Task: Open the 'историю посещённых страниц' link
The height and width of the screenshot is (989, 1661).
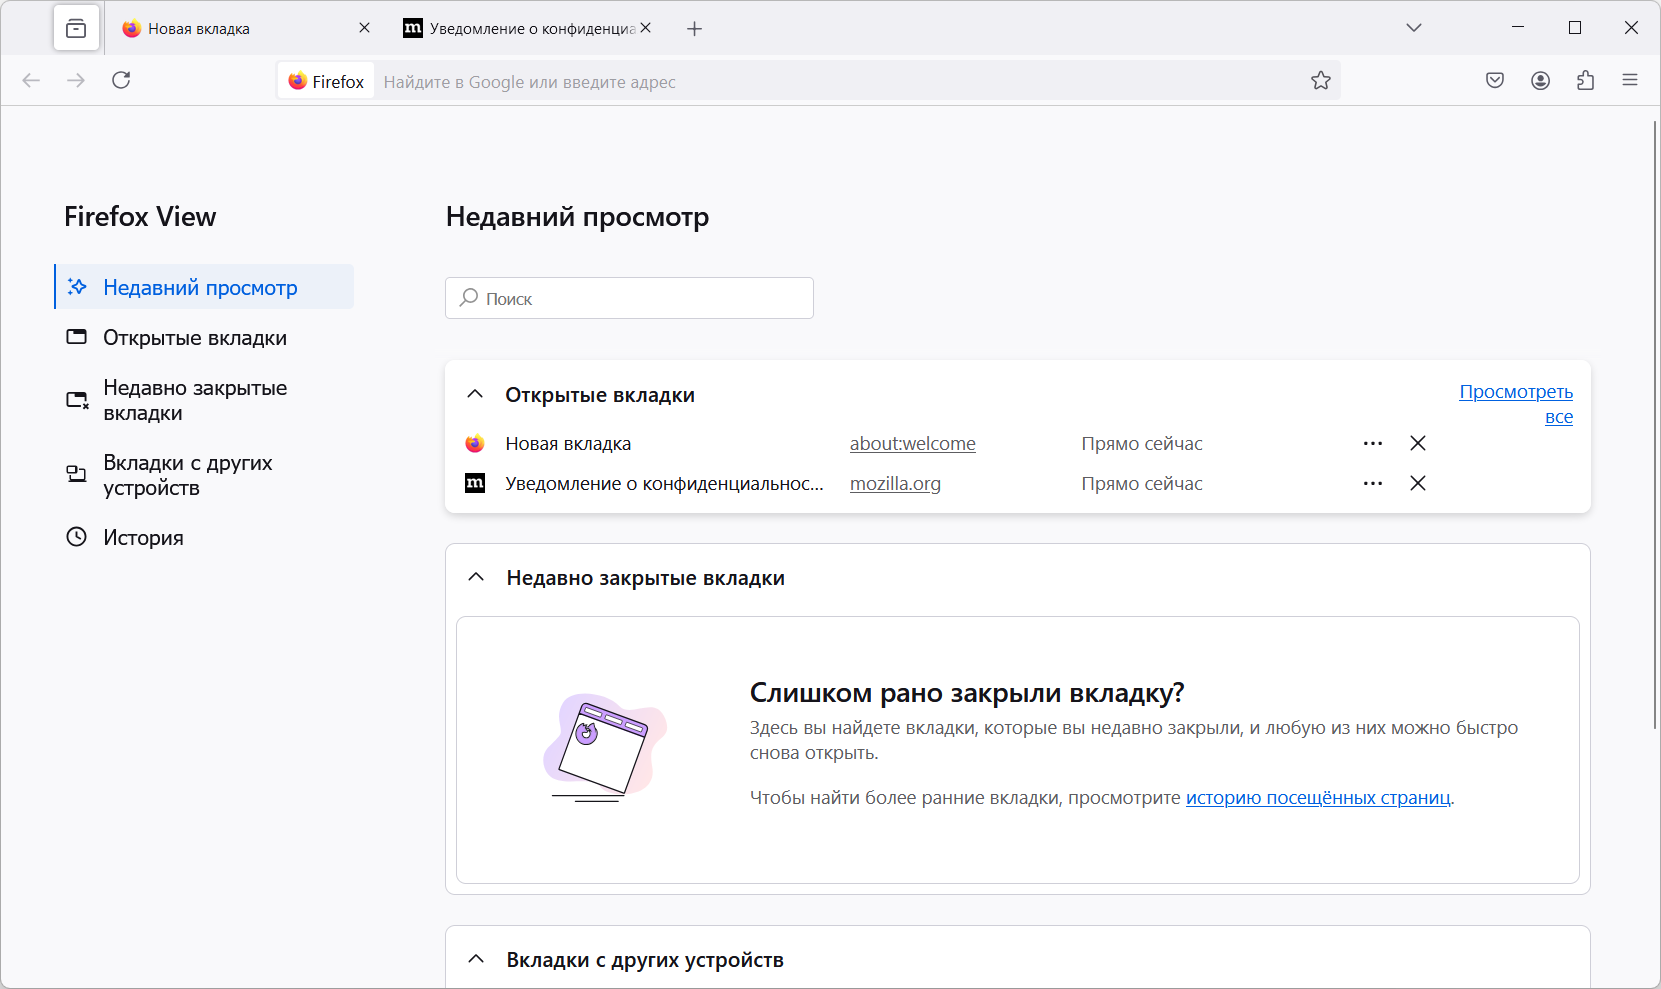Action: (x=1318, y=797)
